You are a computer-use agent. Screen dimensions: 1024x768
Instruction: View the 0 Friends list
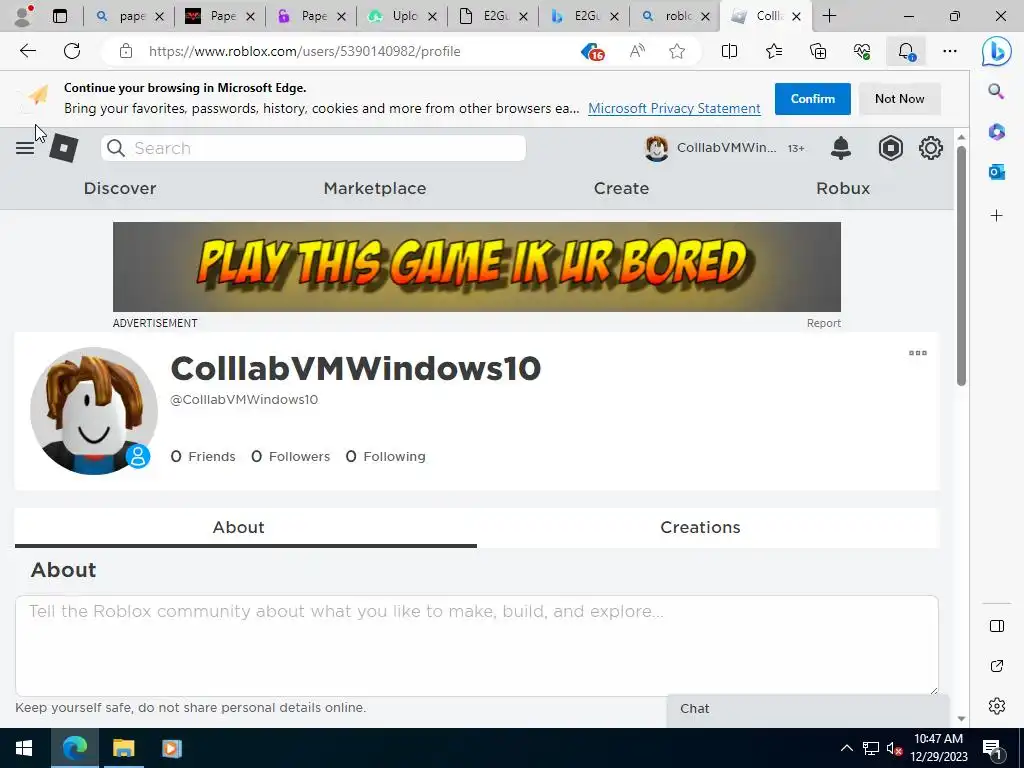coord(203,456)
